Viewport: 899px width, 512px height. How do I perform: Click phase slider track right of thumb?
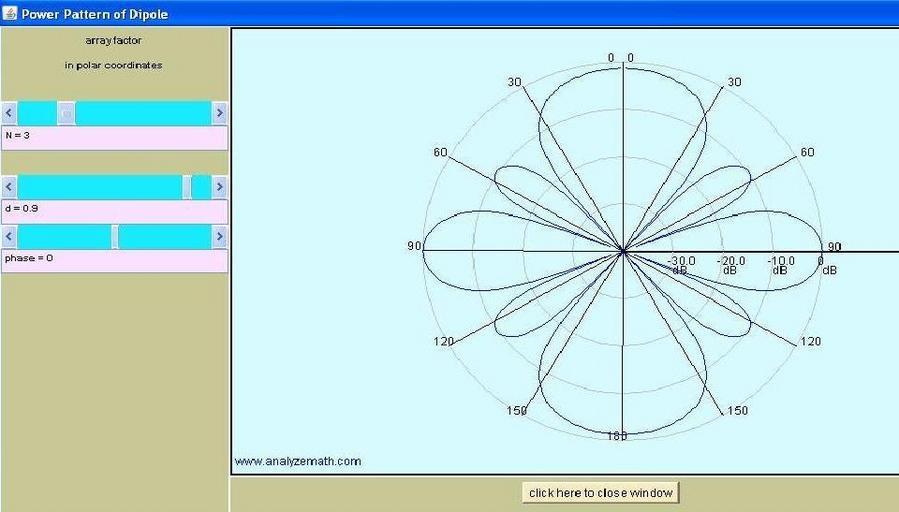pos(165,237)
